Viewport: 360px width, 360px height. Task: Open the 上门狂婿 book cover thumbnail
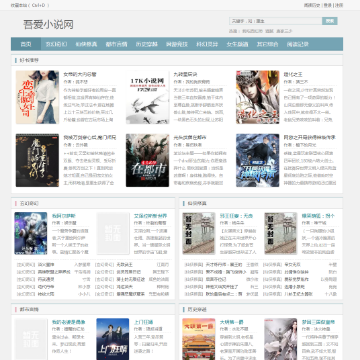pos(113,339)
